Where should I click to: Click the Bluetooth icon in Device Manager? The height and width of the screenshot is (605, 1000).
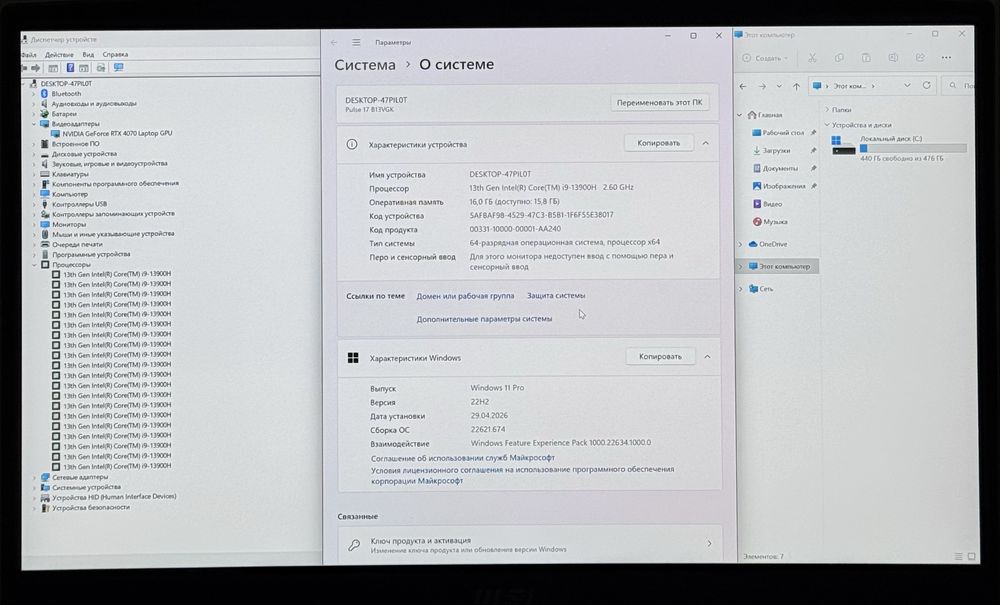coord(44,94)
